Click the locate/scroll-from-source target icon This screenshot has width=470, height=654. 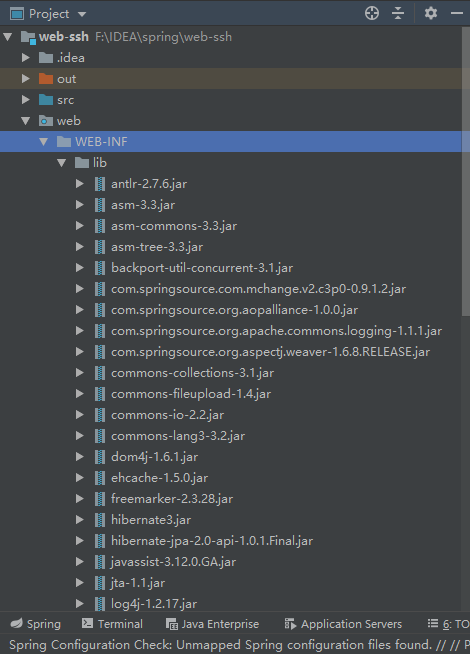click(372, 13)
